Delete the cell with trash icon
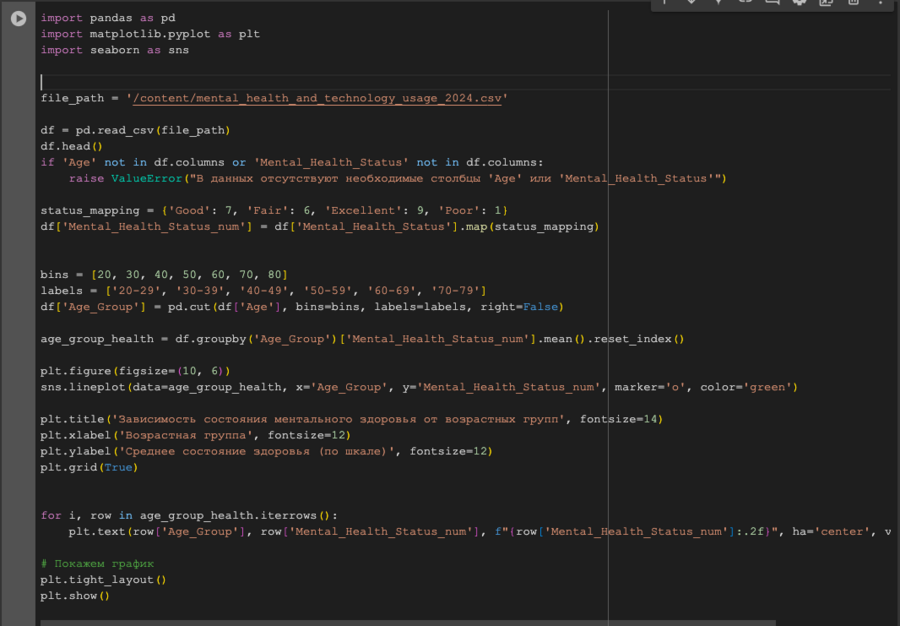The width and height of the screenshot is (900, 626). tap(853, 3)
